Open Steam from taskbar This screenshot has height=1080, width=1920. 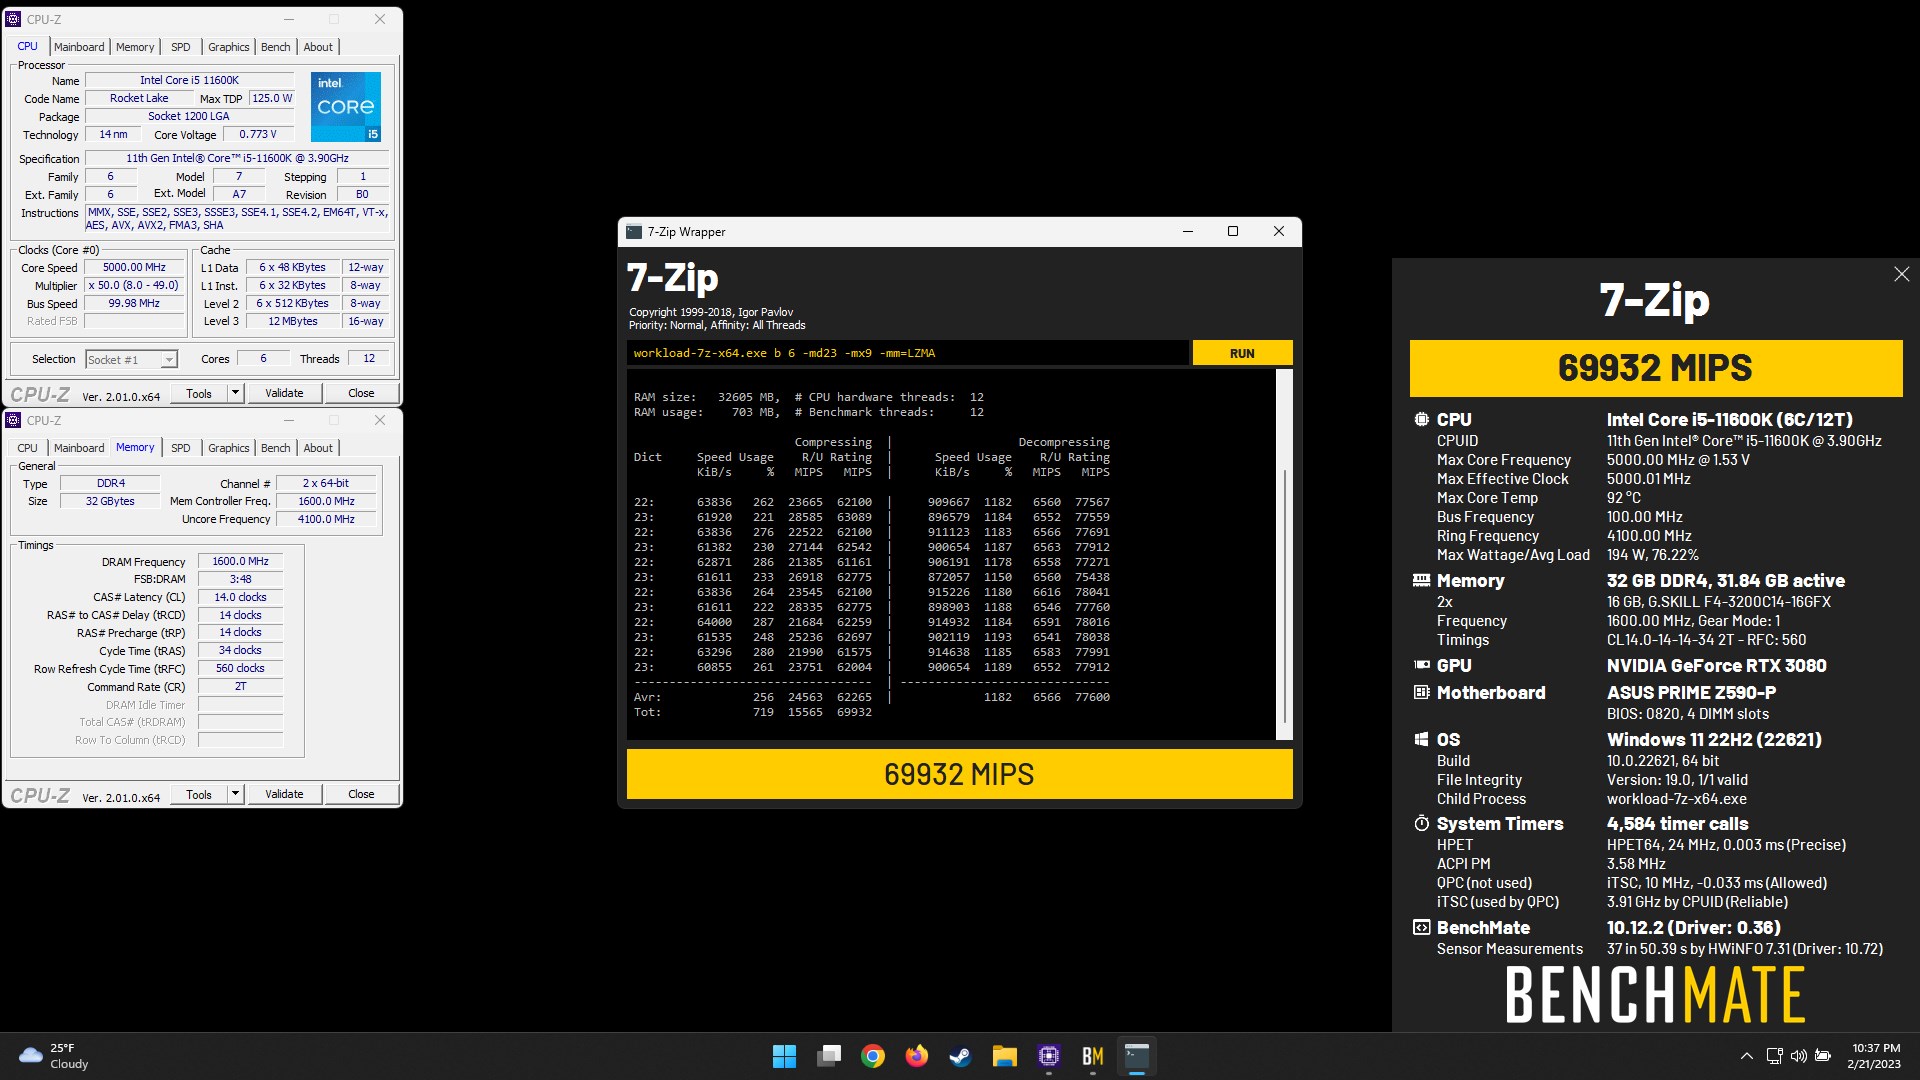(x=960, y=1056)
